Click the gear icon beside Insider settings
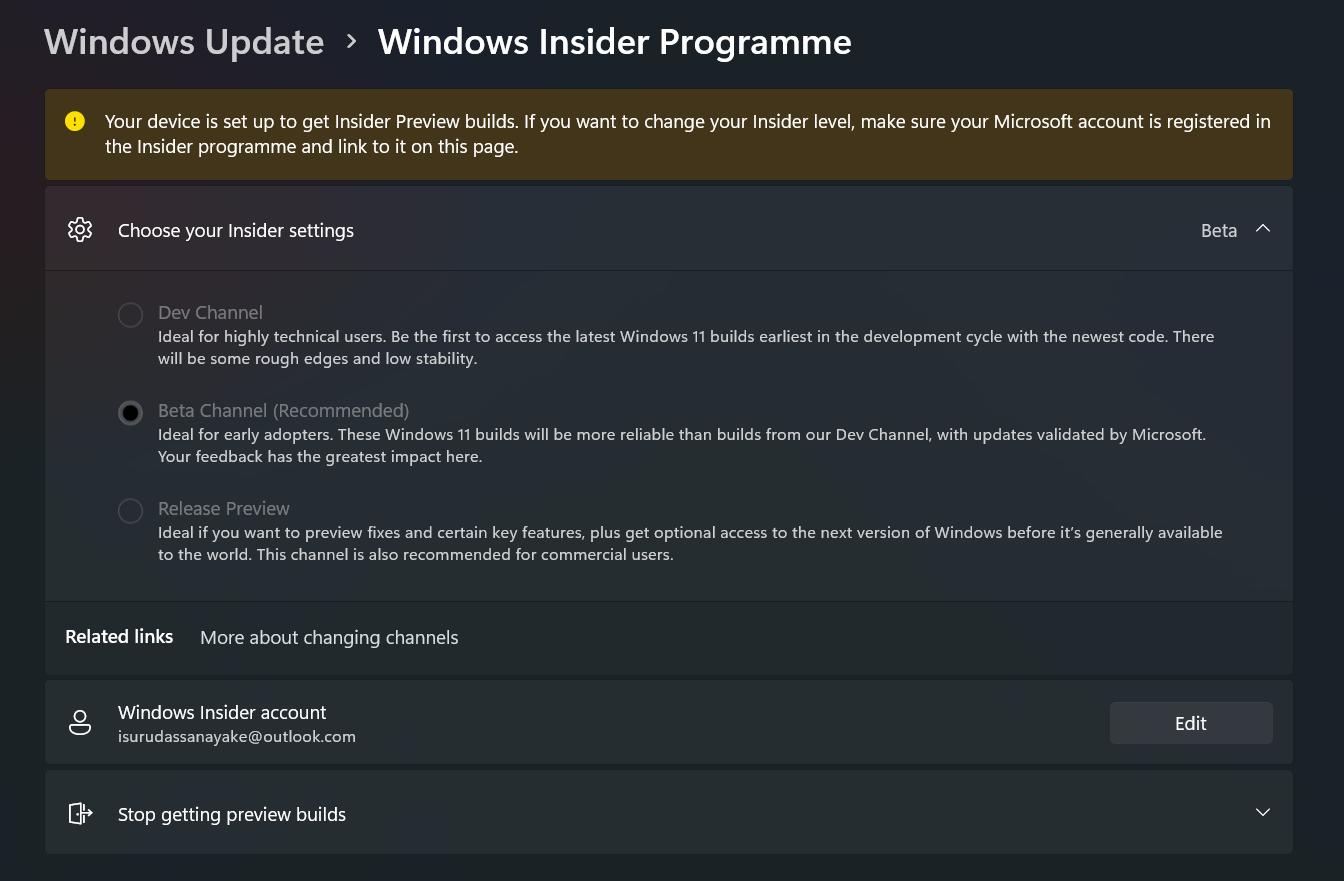This screenshot has height=881, width=1344. click(x=80, y=230)
